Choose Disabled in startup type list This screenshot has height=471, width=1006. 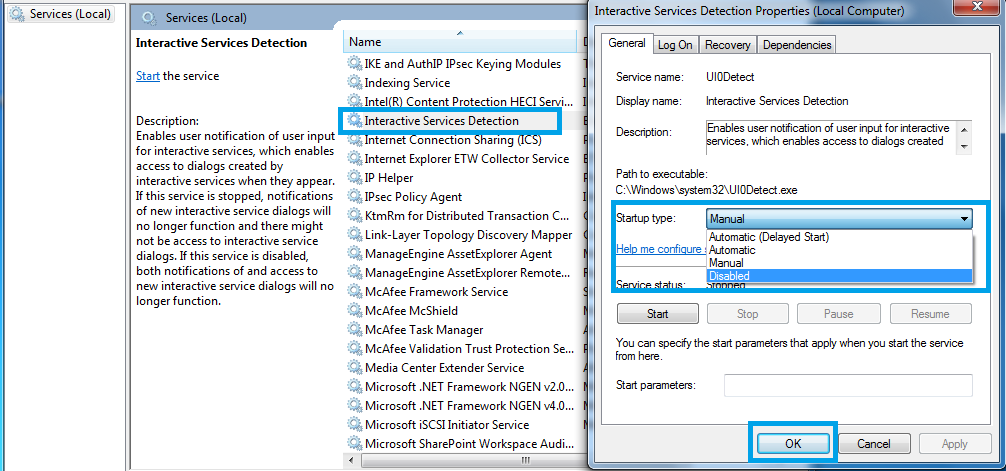[840, 276]
